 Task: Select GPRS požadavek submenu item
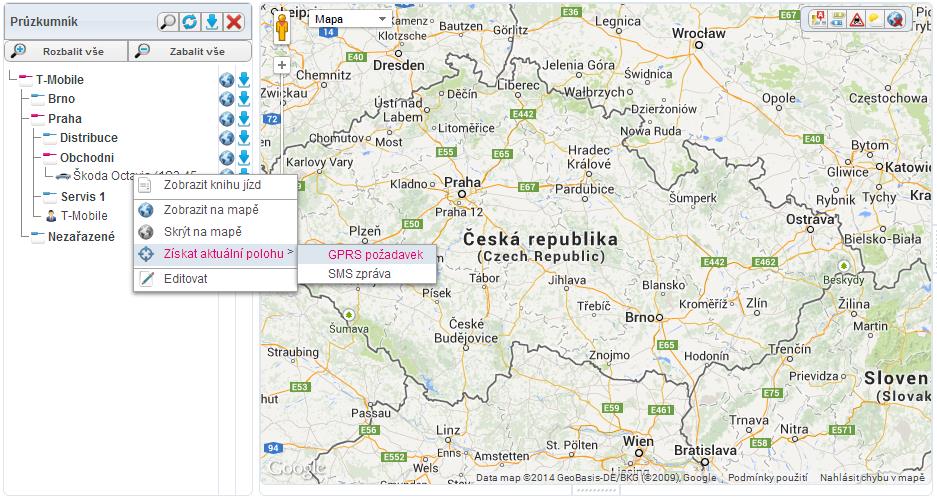tap(367, 254)
